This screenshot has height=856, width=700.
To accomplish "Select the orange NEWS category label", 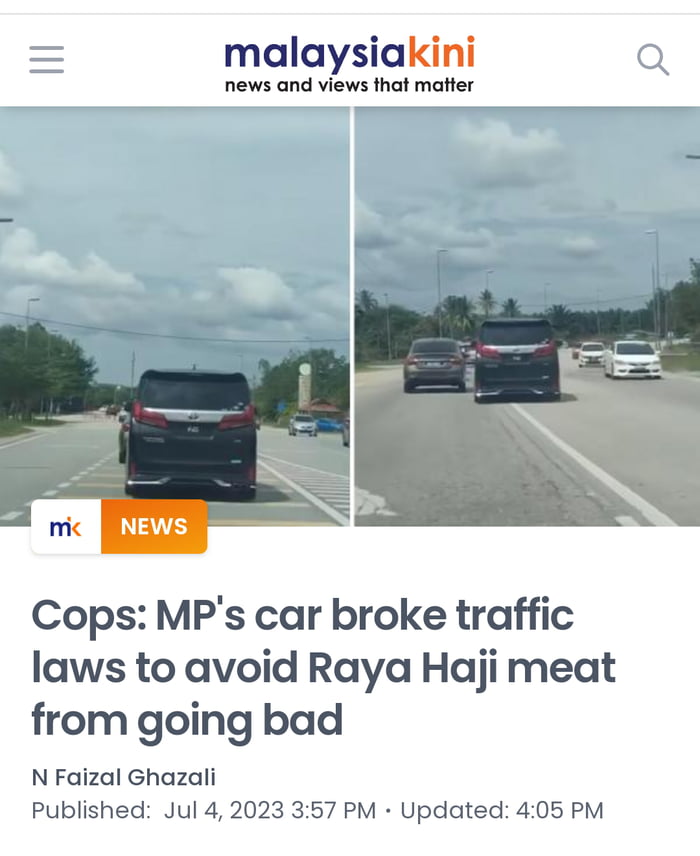I will [x=154, y=527].
